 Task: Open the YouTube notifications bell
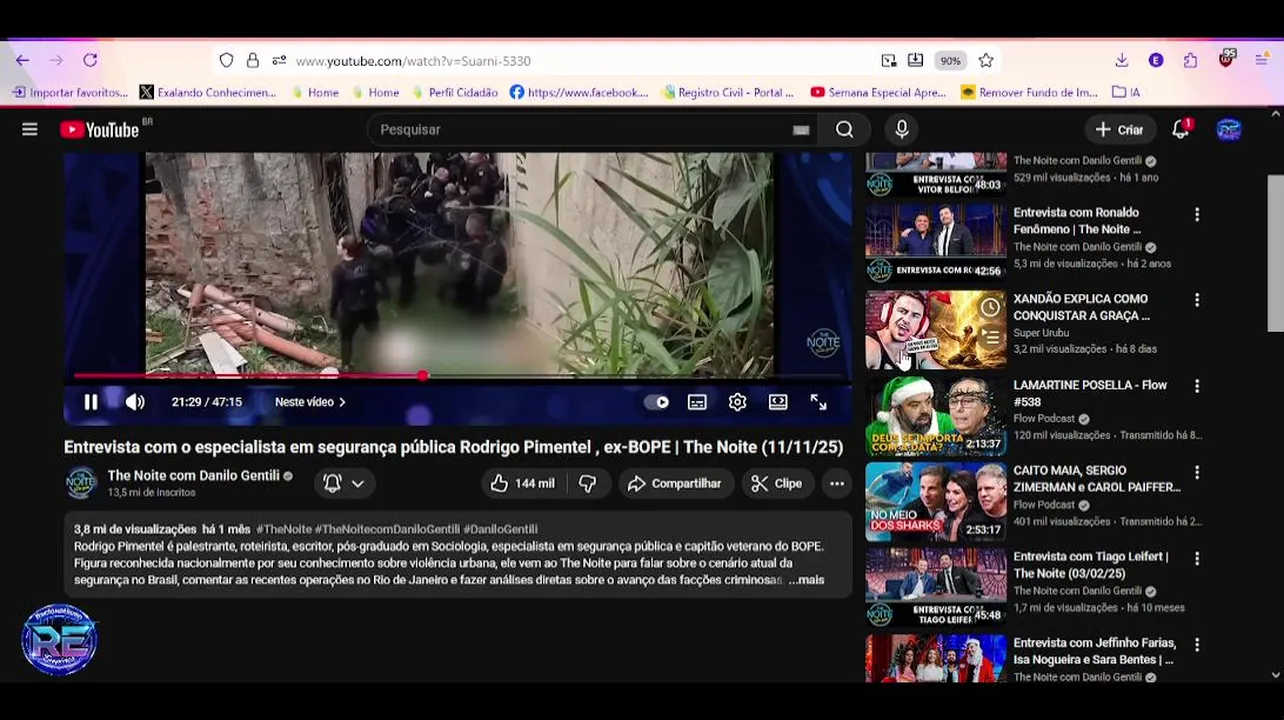click(1181, 129)
